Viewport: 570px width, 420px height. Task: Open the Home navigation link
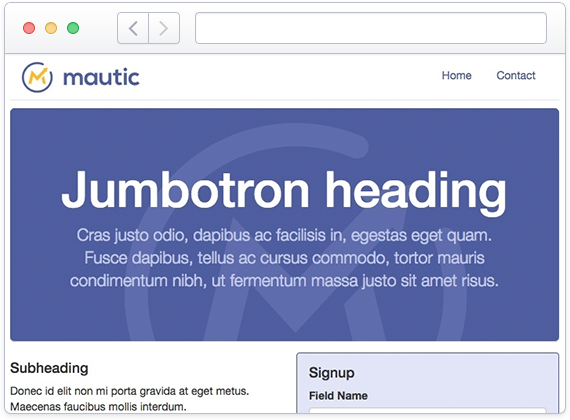tap(457, 75)
